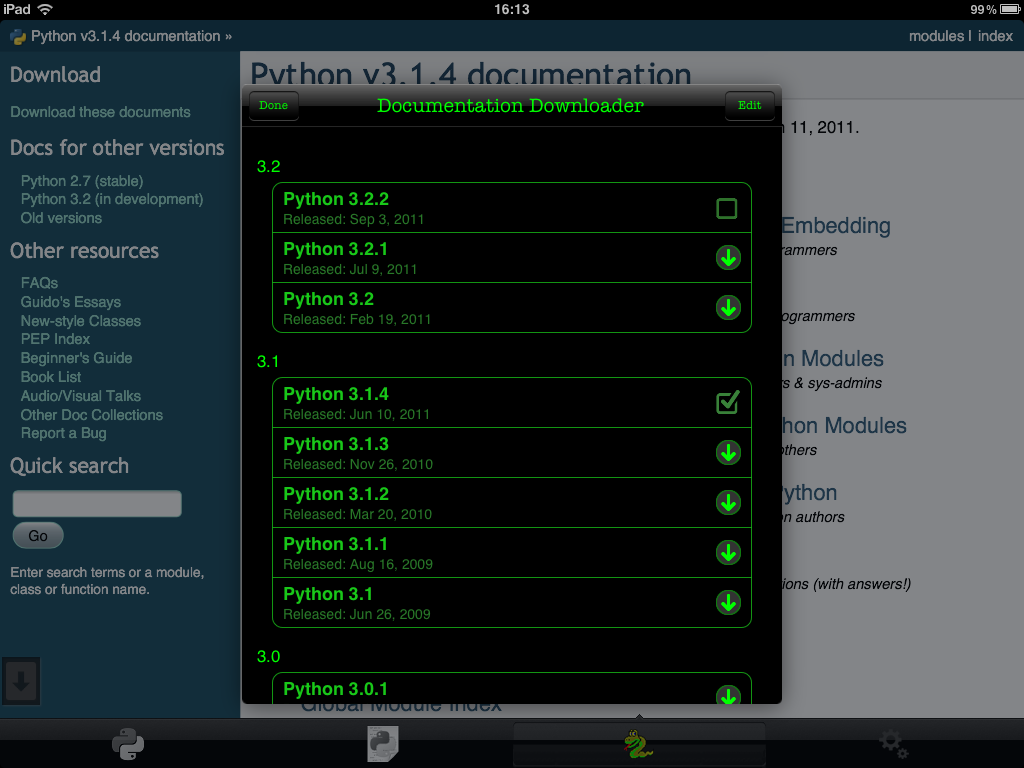
Task: Click the Go search button
Action: tap(38, 536)
